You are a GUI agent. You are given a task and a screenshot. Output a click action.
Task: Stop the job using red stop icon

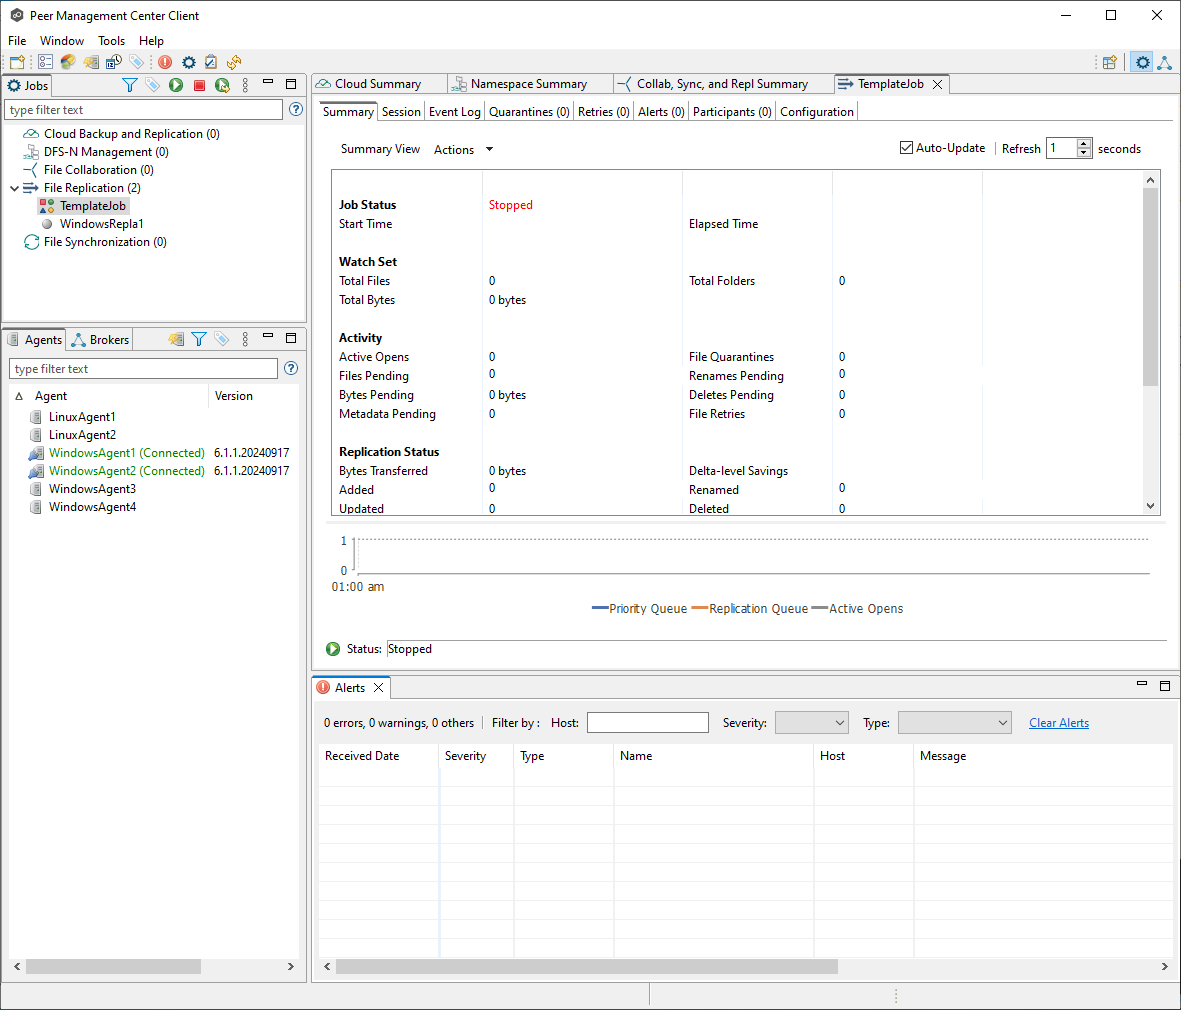(197, 85)
